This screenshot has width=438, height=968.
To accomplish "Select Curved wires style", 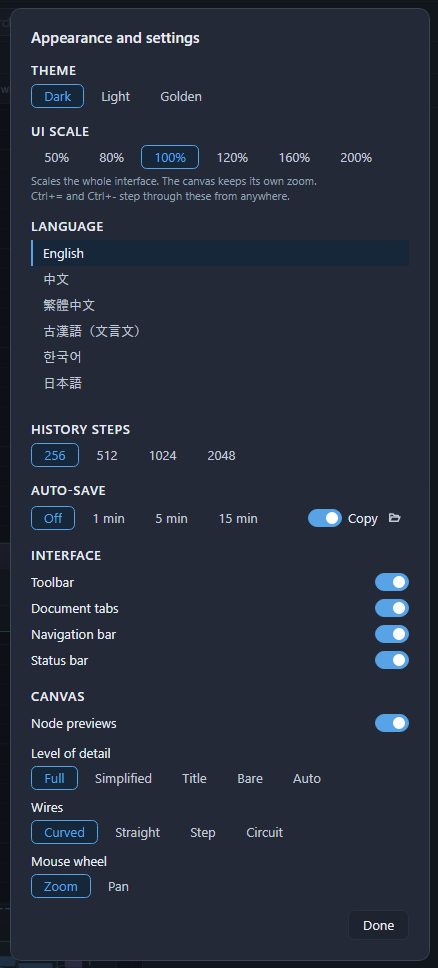I will click(64, 832).
